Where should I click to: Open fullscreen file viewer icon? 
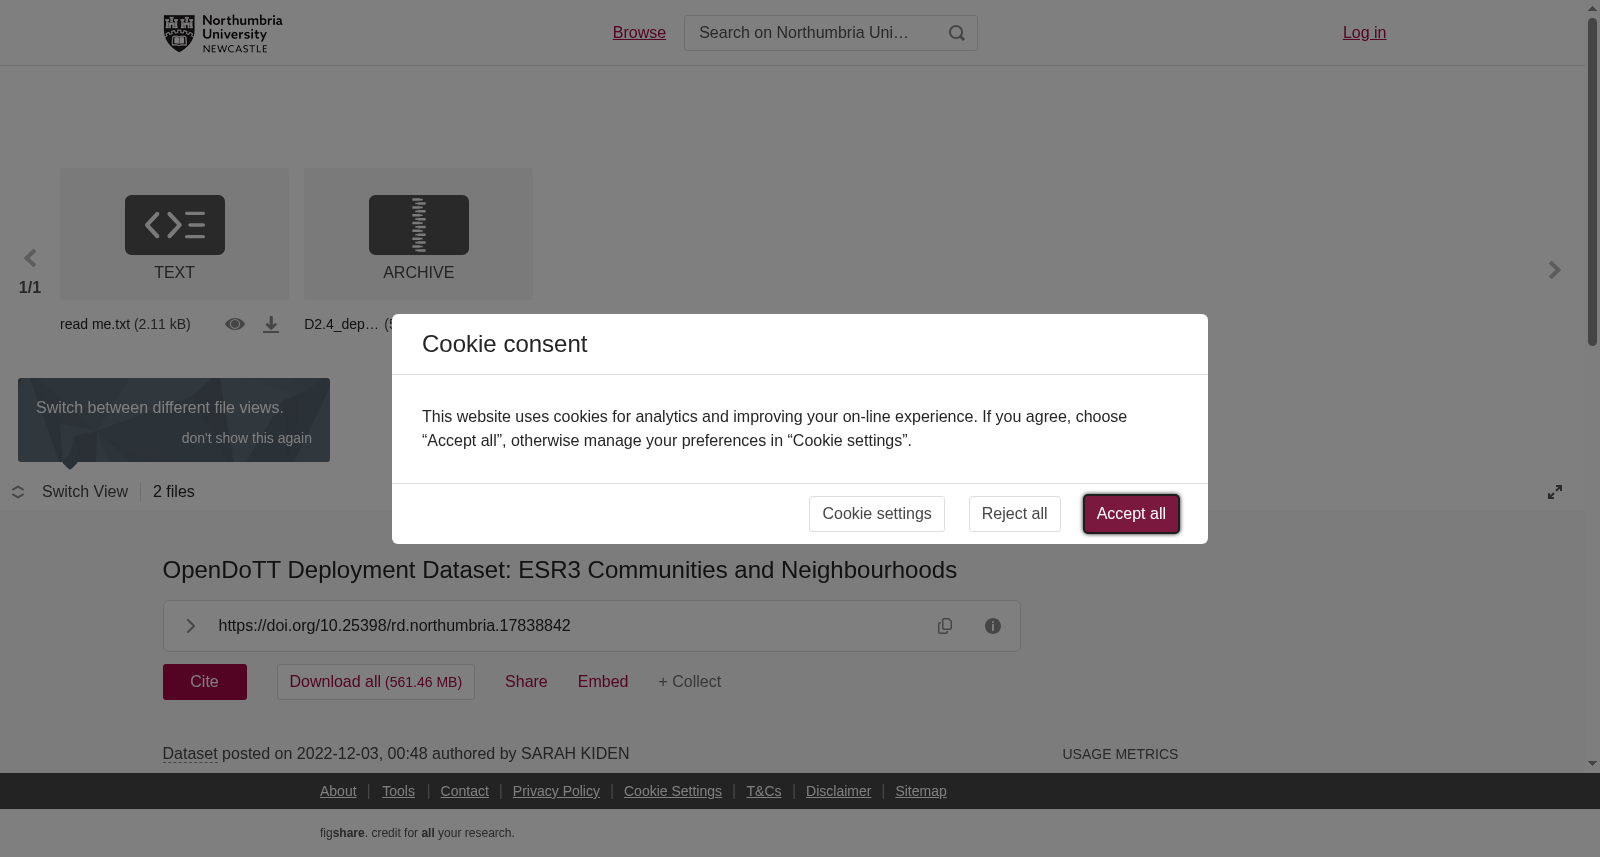(x=1555, y=492)
